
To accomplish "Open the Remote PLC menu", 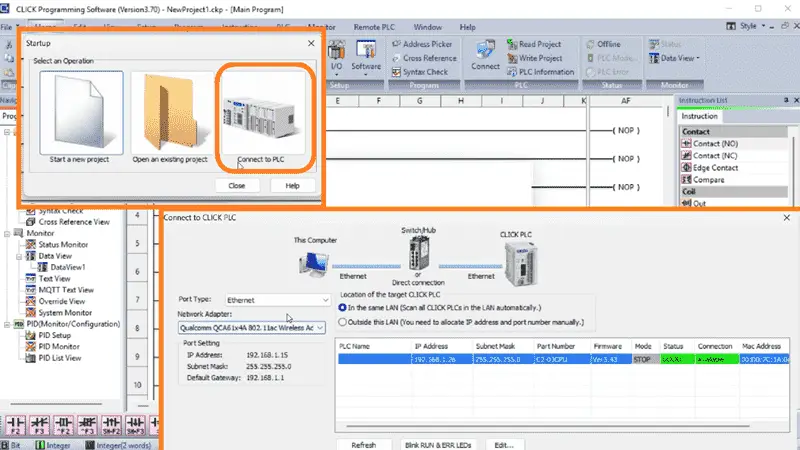I will click(374, 27).
